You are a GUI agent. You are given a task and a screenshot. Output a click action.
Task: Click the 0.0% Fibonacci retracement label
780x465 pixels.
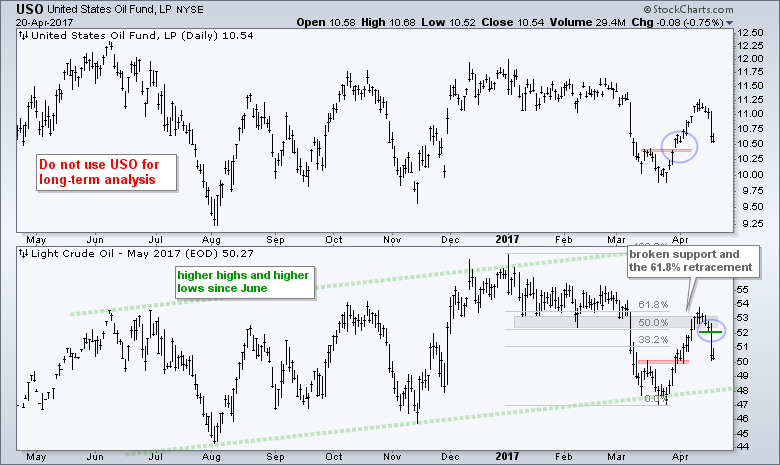tap(656, 399)
